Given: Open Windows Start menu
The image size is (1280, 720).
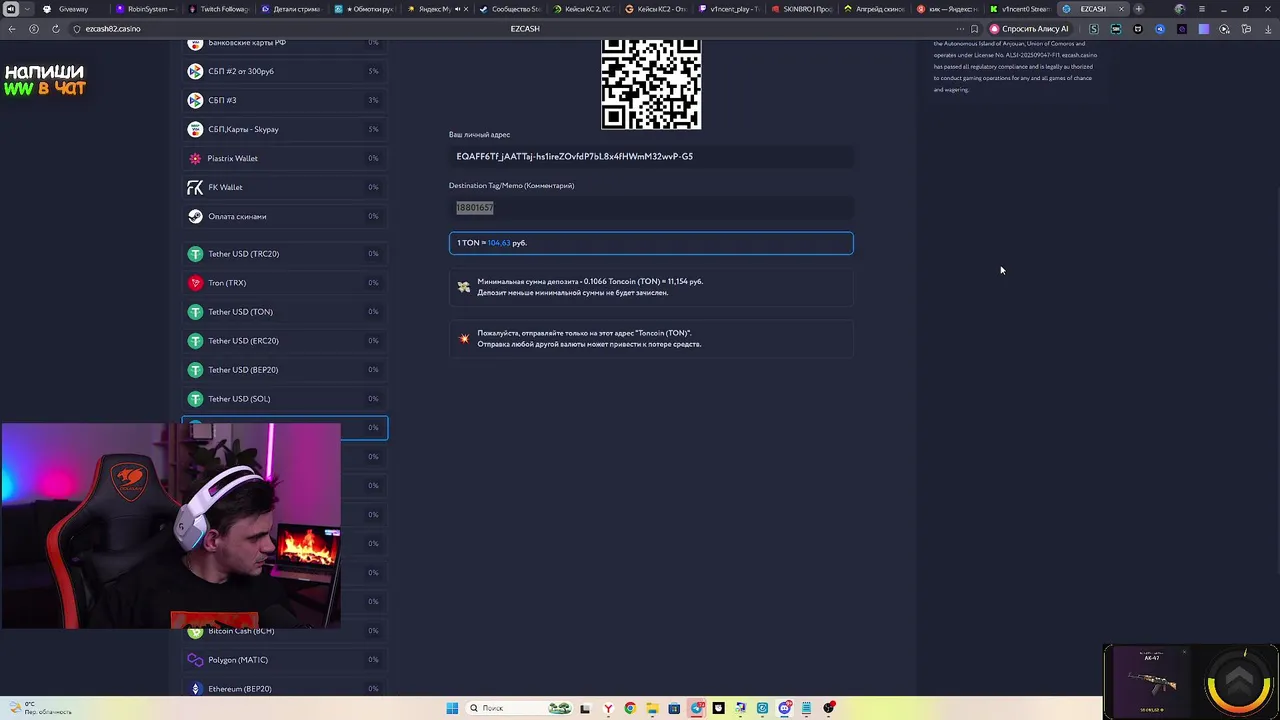Looking at the screenshot, I should pyautogui.click(x=452, y=708).
